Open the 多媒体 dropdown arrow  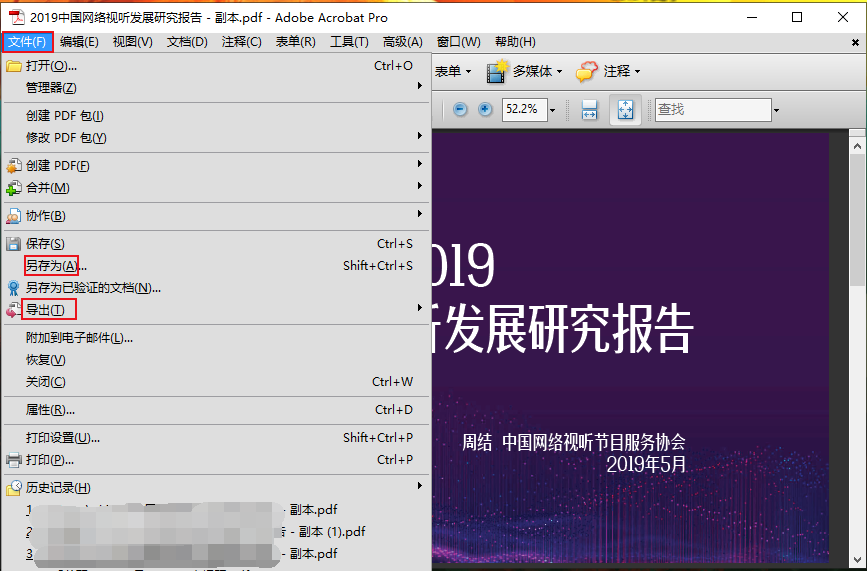[x=560, y=71]
